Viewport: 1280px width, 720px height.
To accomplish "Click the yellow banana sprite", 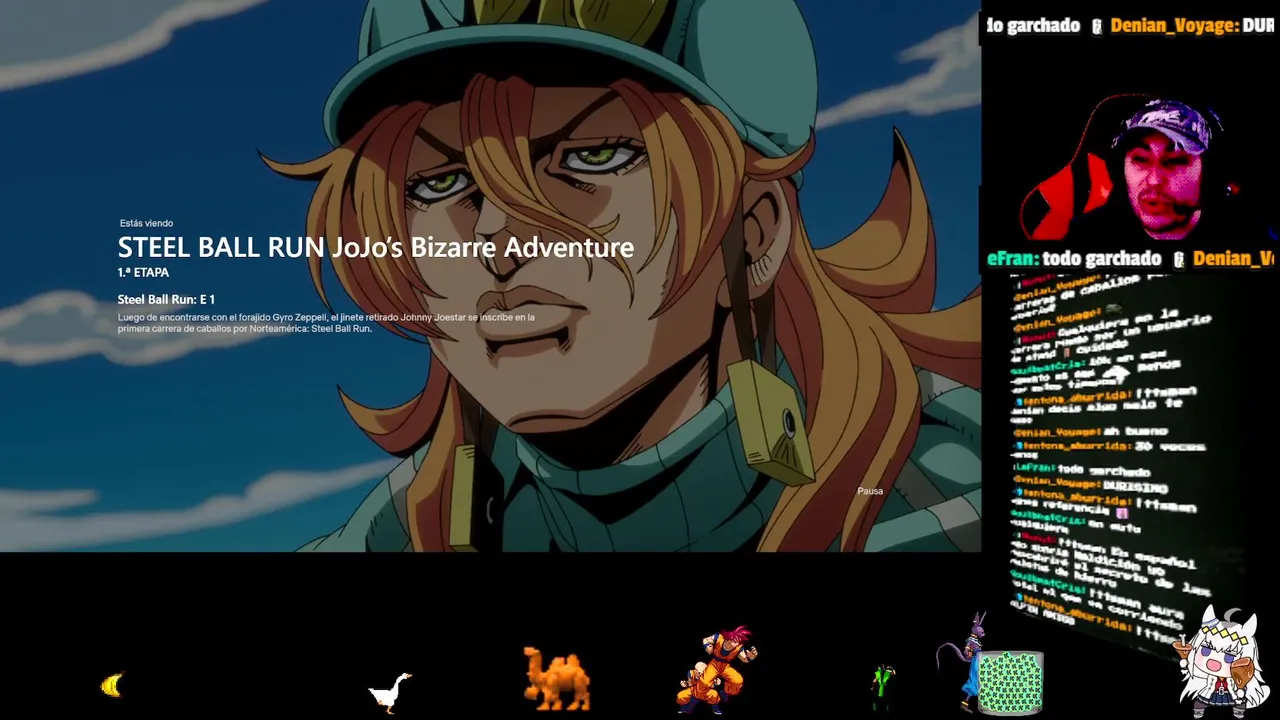I will click(x=112, y=685).
